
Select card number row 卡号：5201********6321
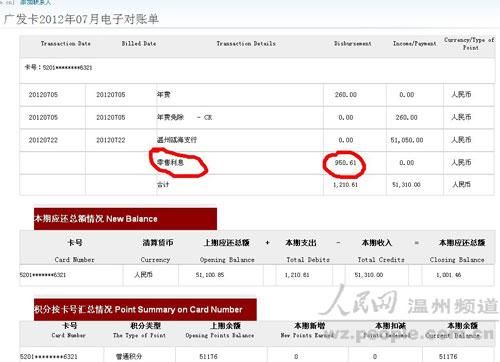(x=58, y=67)
